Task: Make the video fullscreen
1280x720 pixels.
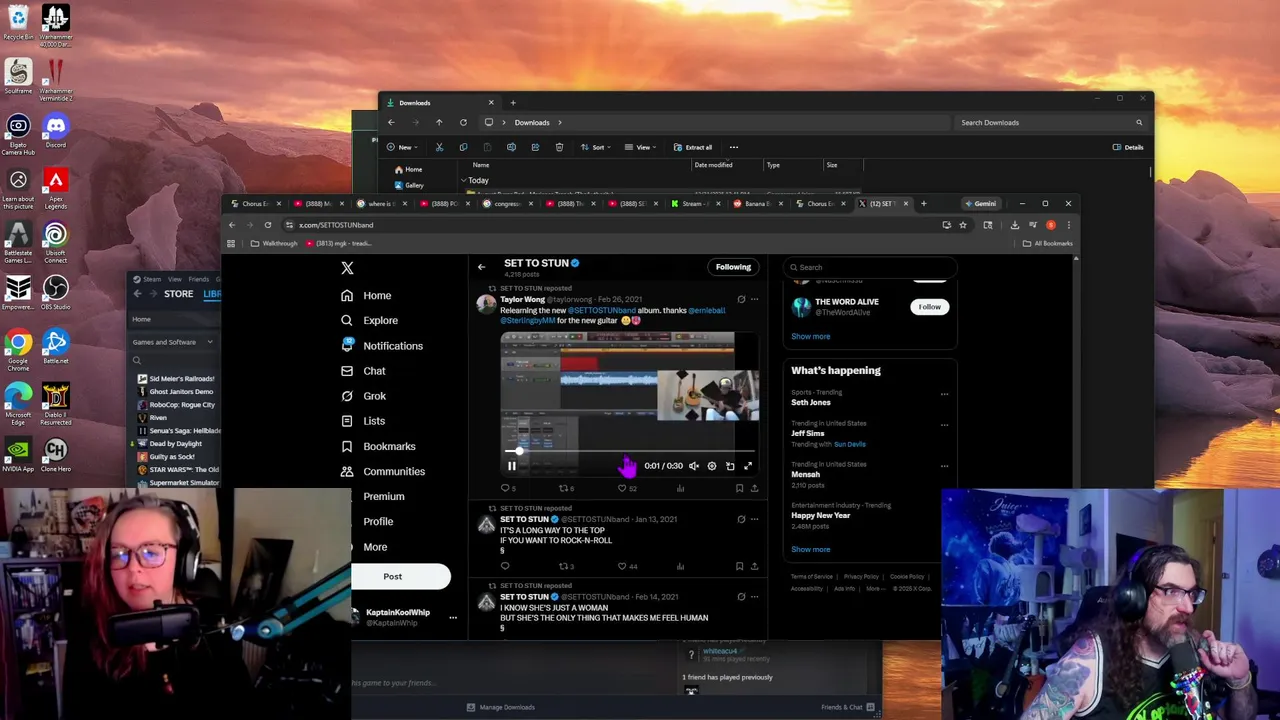Action: click(x=748, y=466)
